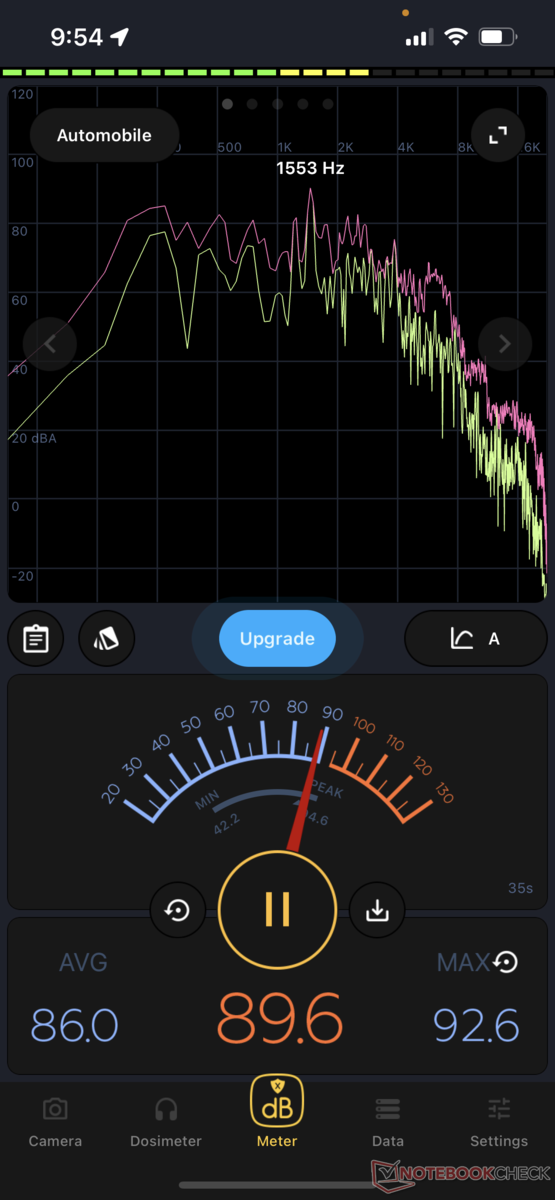This screenshot has height=1200, width=555.
Task: Open the Automobile preset selector
Action: click(104, 135)
